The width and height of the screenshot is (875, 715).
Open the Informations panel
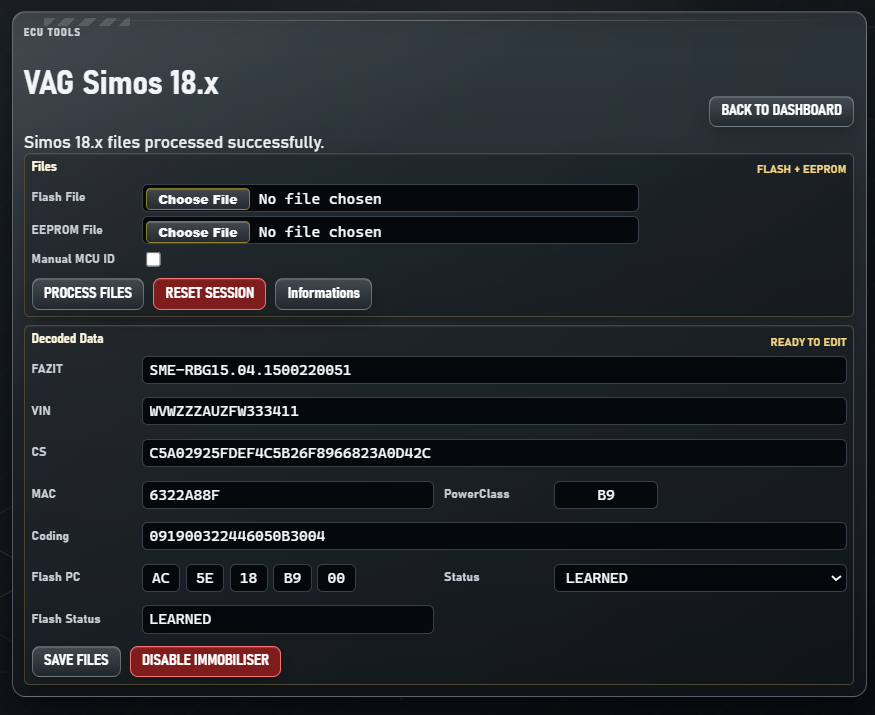point(323,294)
